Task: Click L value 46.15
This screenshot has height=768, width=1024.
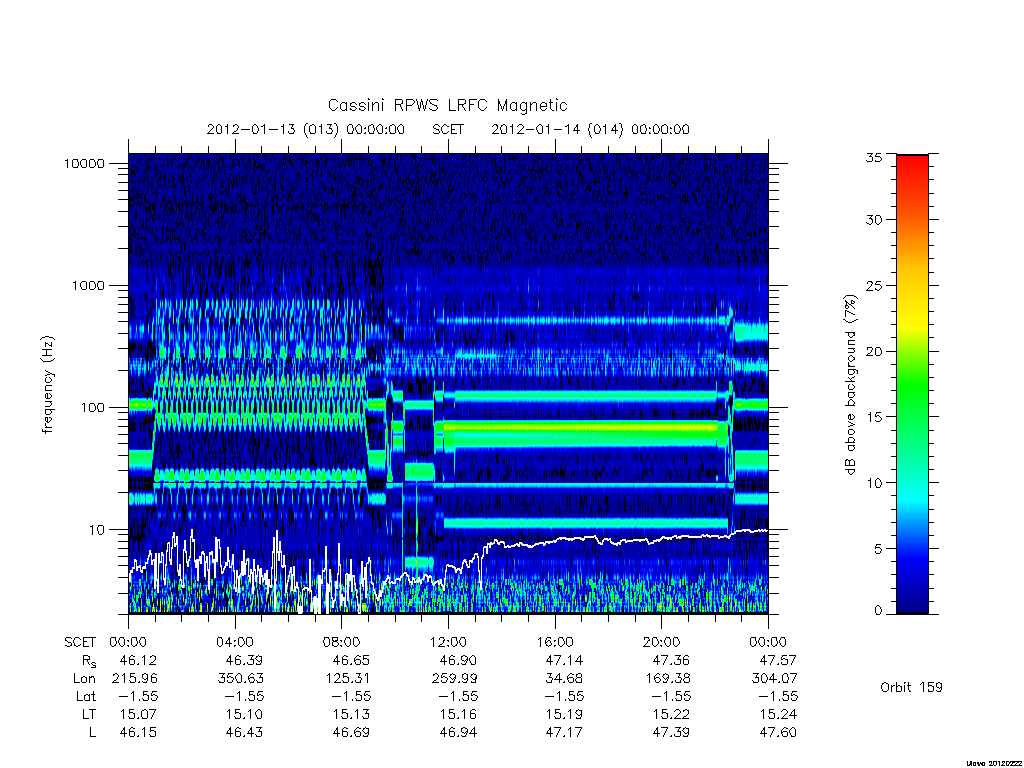Action: coord(138,732)
